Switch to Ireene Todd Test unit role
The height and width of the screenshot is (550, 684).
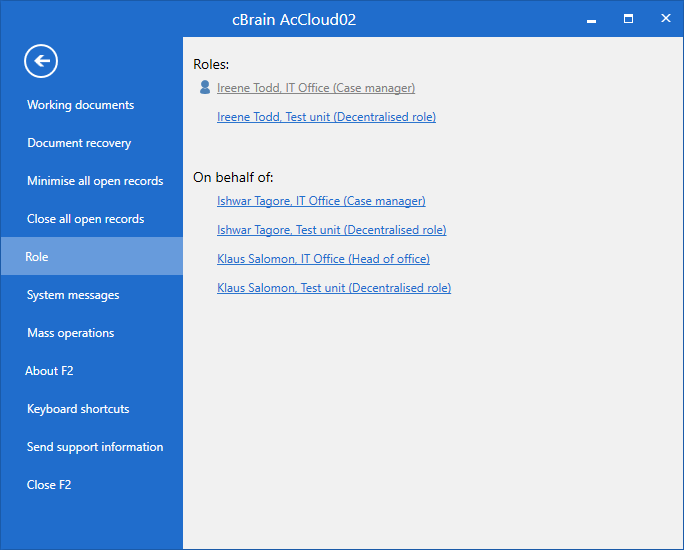(x=326, y=117)
